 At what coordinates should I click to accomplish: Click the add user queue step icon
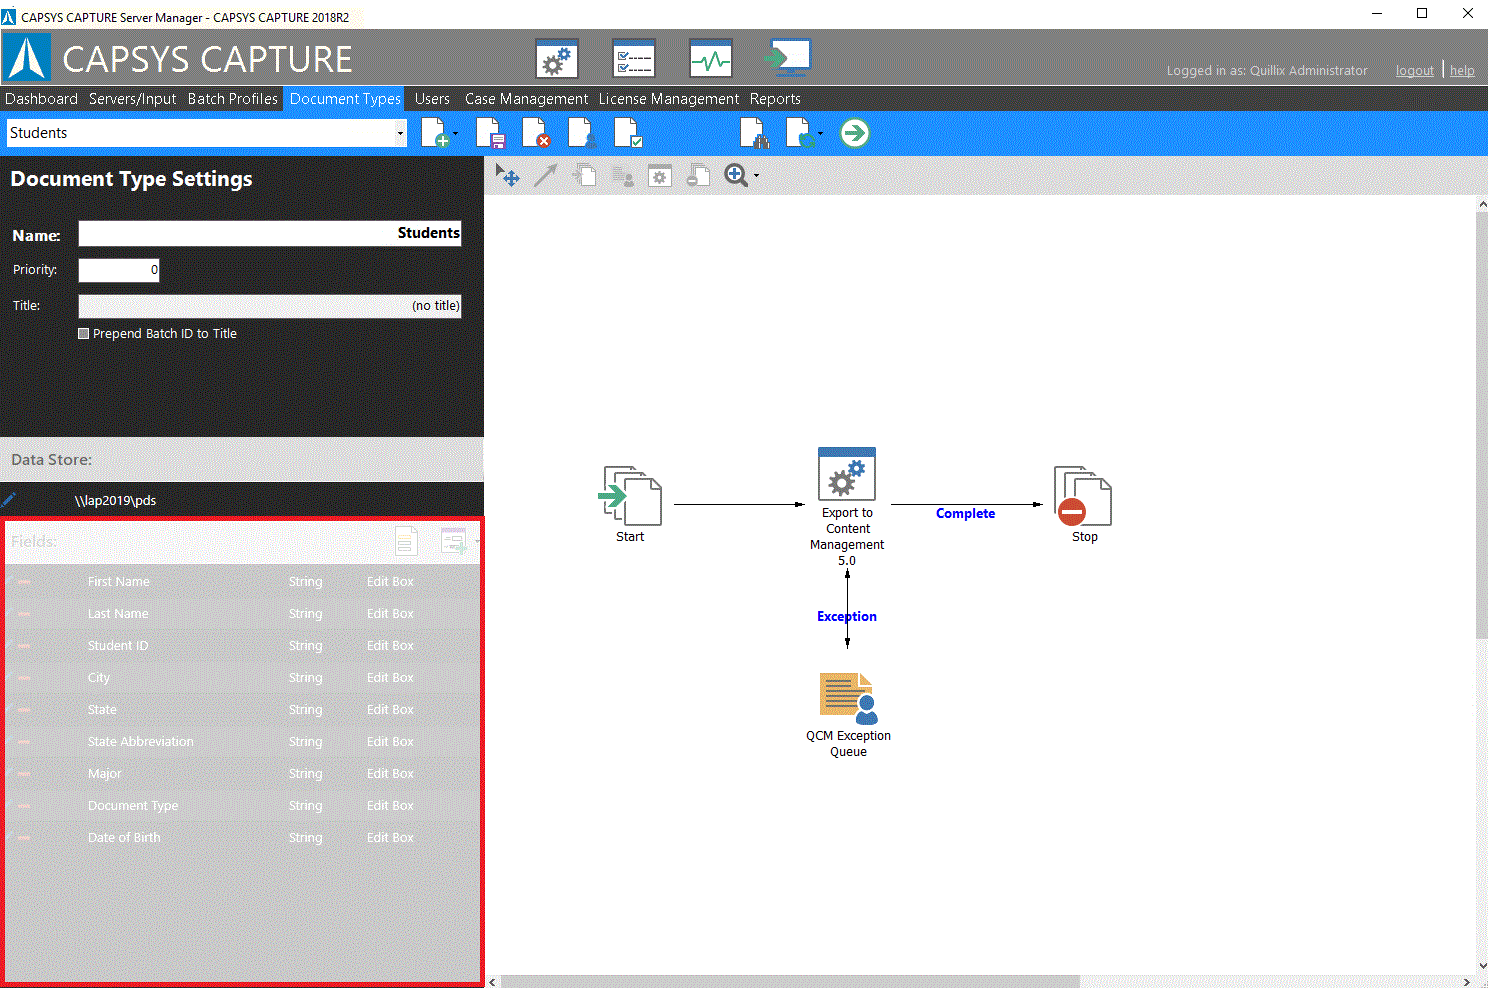[x=622, y=177]
